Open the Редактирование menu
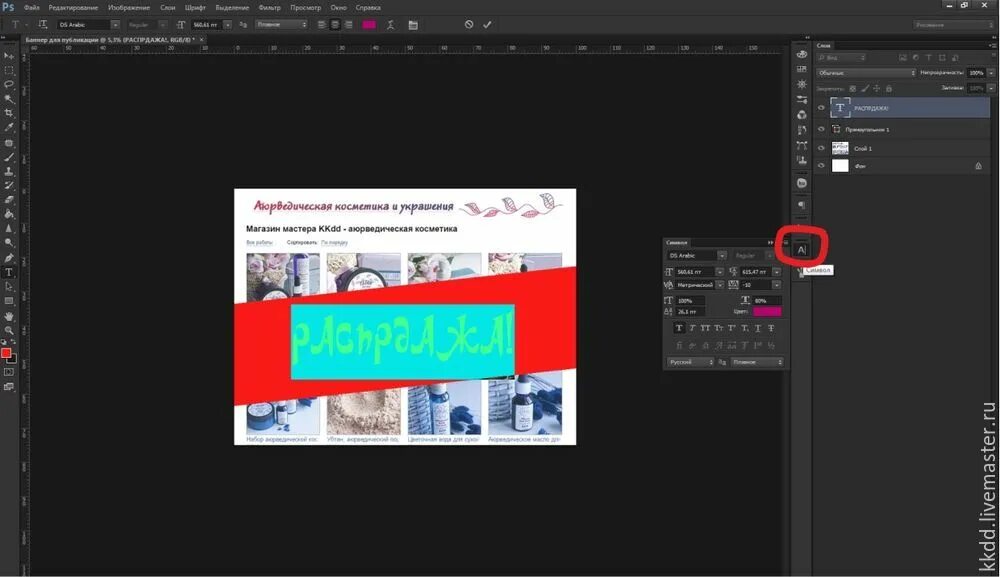The image size is (1000, 577). pos(73,8)
